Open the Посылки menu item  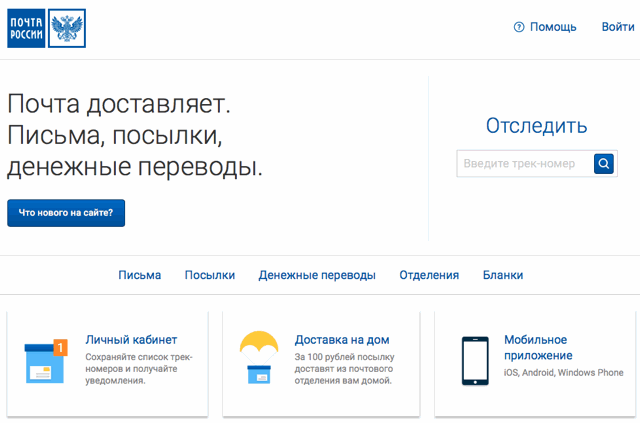(x=210, y=275)
